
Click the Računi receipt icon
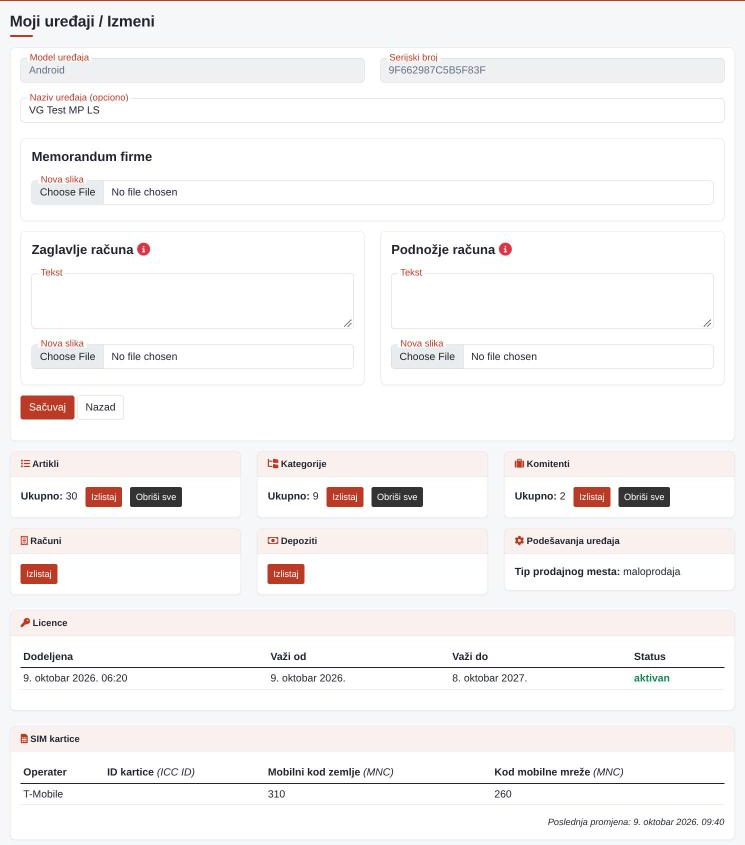pyautogui.click(x=24, y=541)
